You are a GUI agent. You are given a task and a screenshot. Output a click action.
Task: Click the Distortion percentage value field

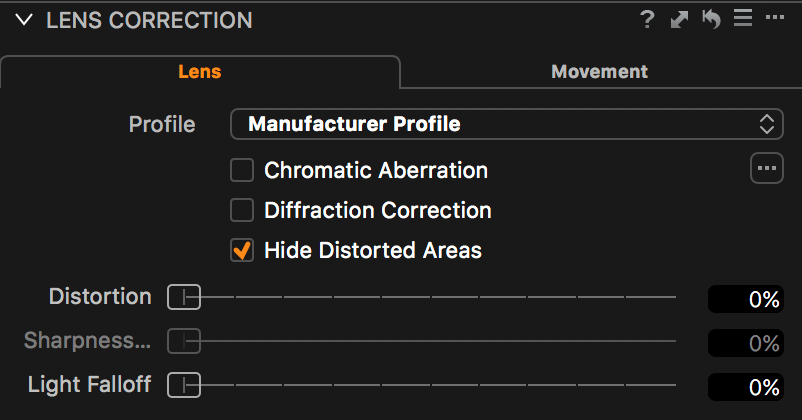746,299
